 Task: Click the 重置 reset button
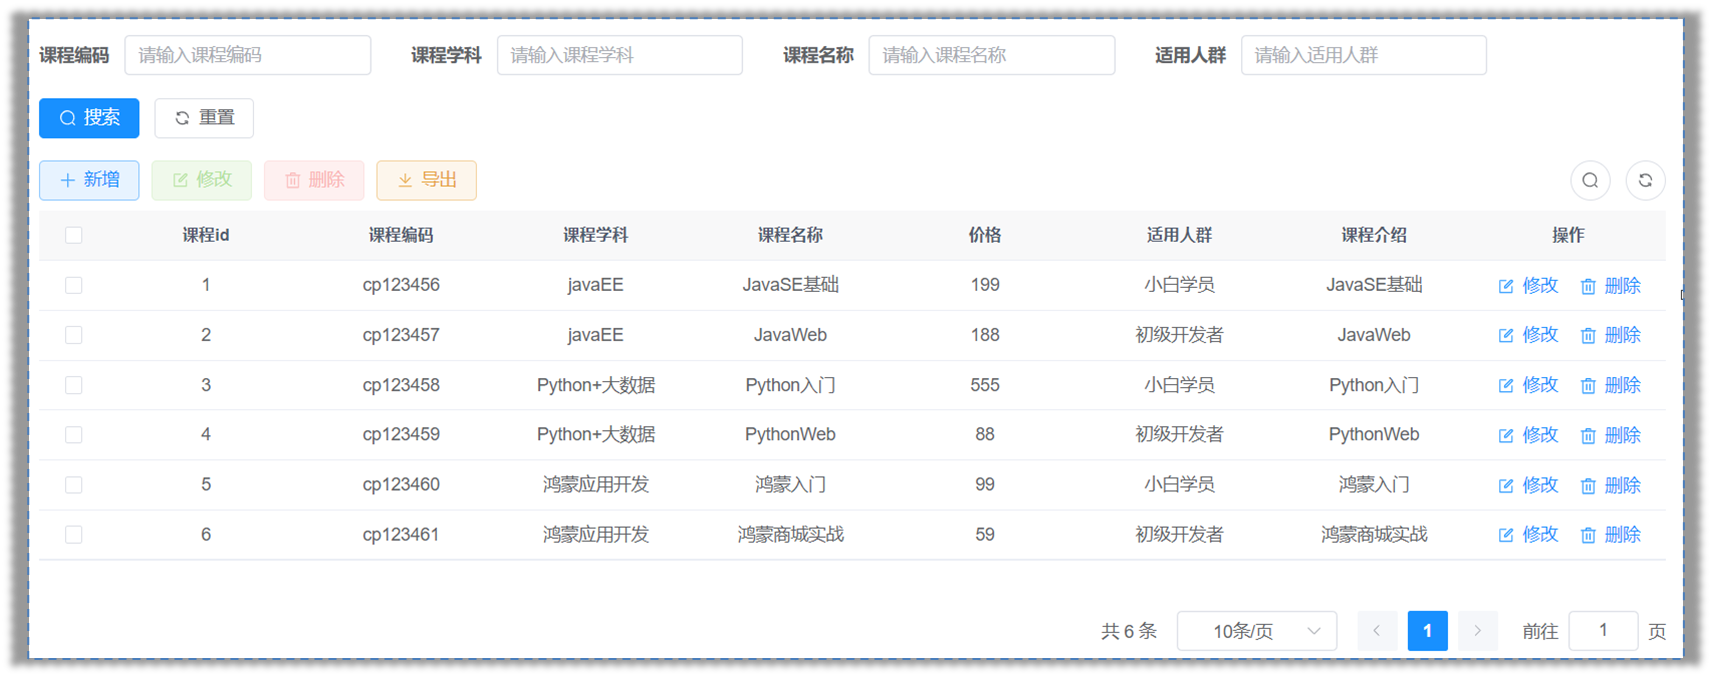tap(204, 118)
